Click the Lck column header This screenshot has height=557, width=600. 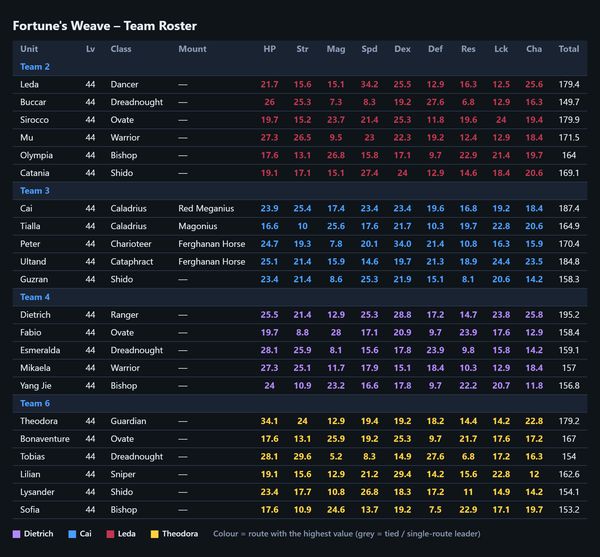tap(501, 49)
